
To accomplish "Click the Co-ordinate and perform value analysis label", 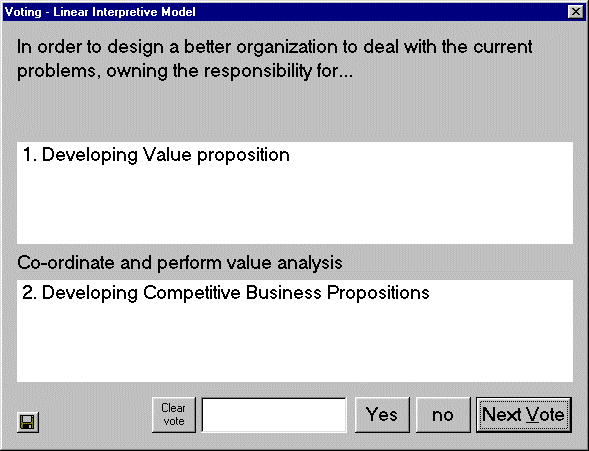I will pyautogui.click(x=180, y=263).
